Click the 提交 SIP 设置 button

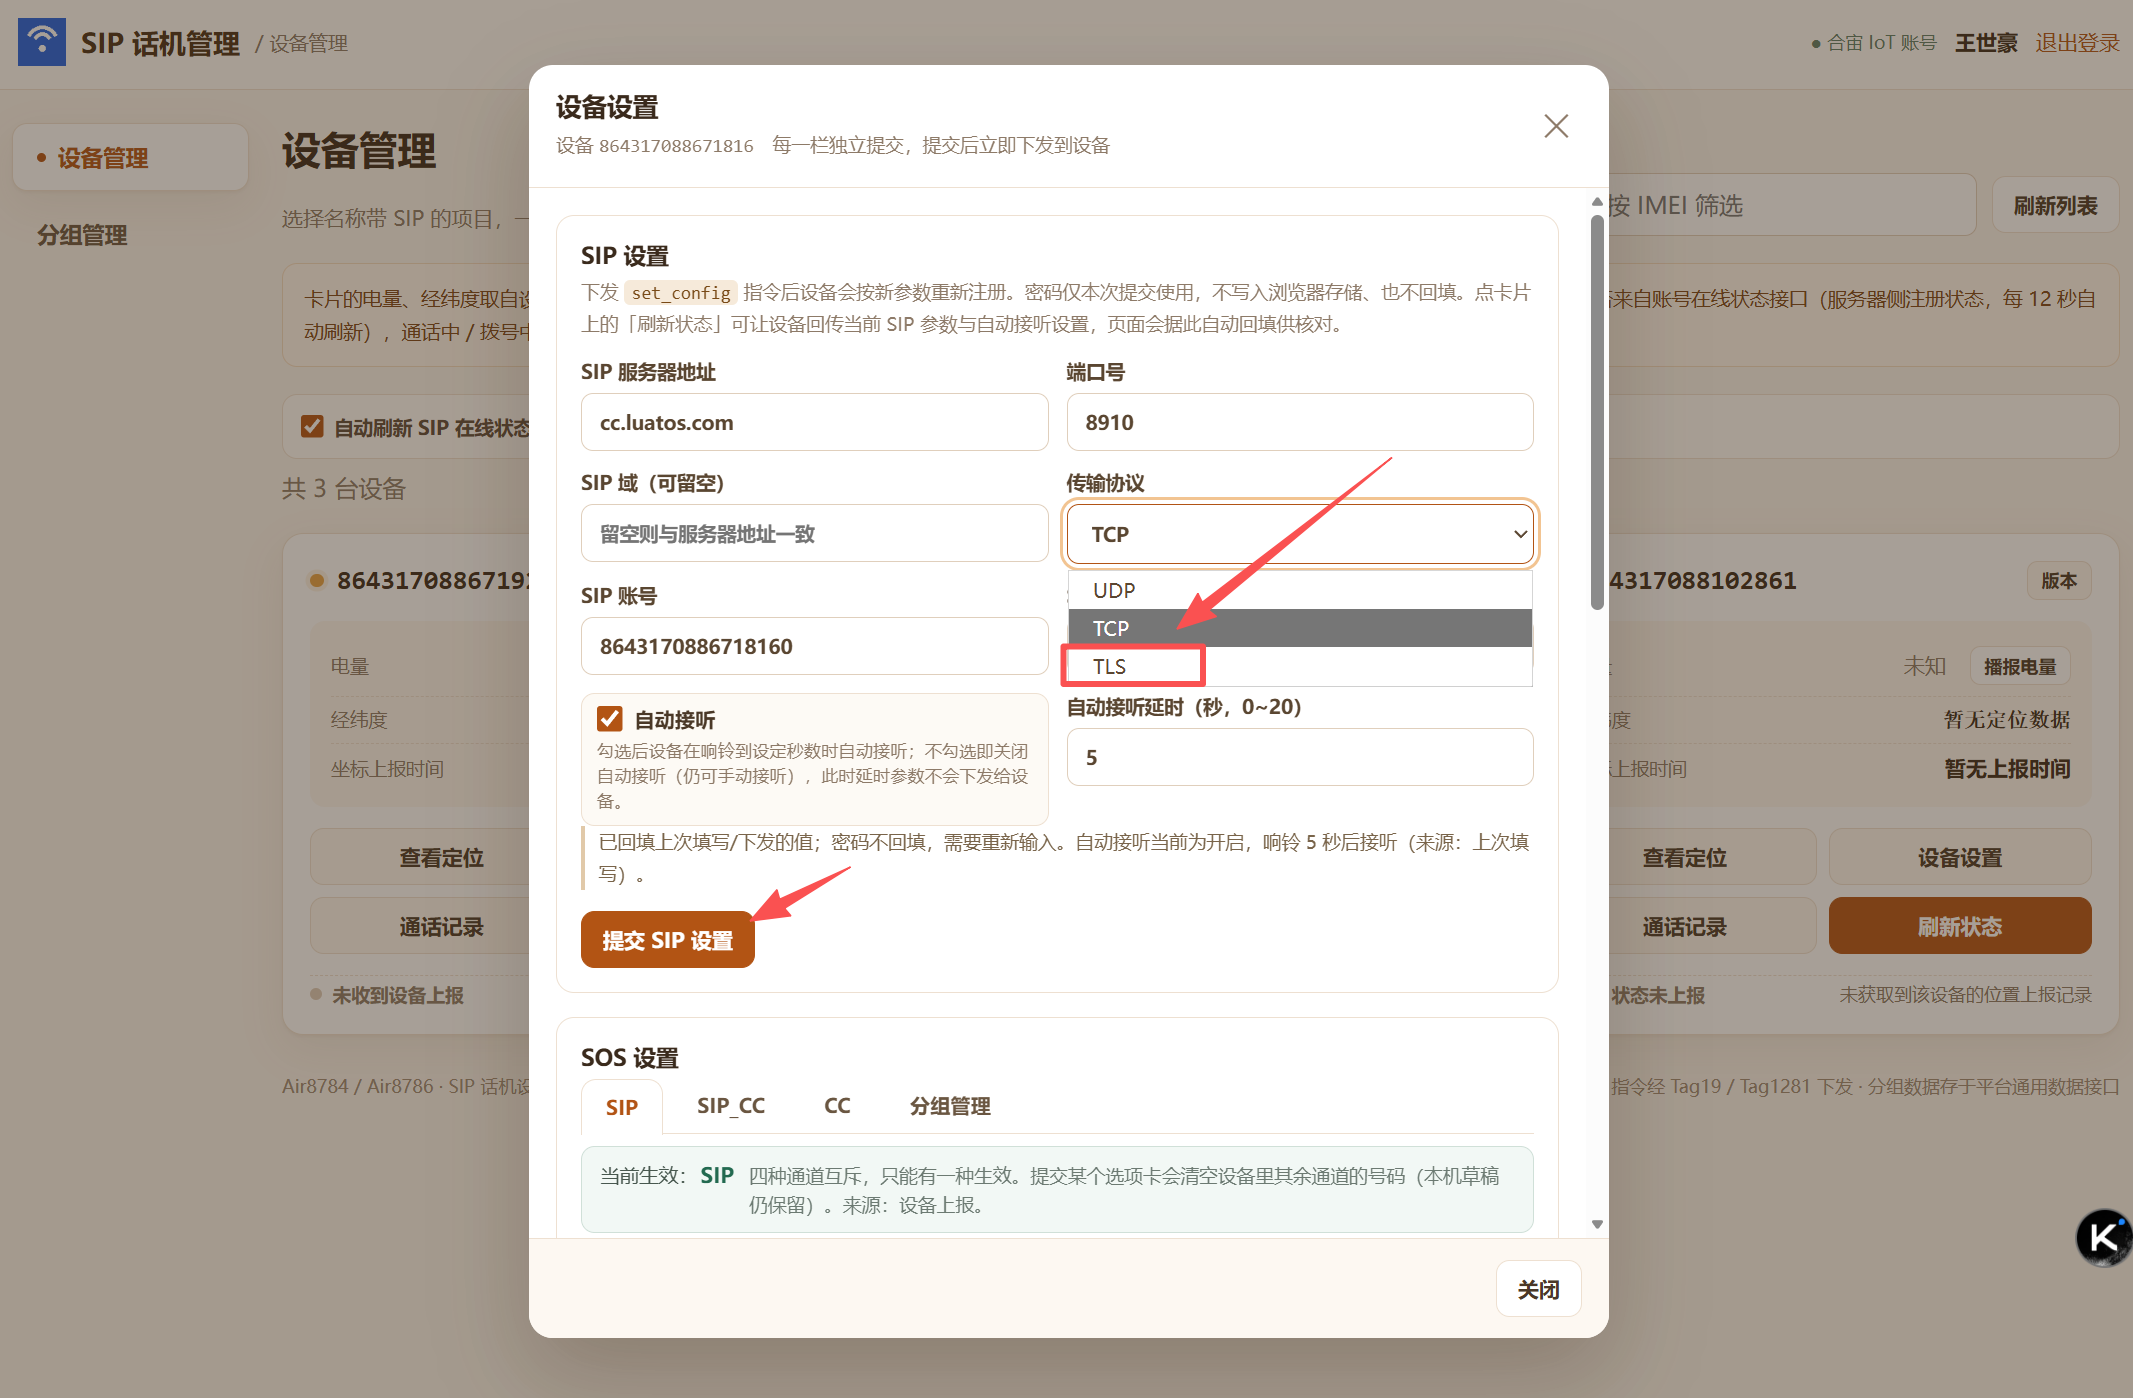(x=668, y=940)
